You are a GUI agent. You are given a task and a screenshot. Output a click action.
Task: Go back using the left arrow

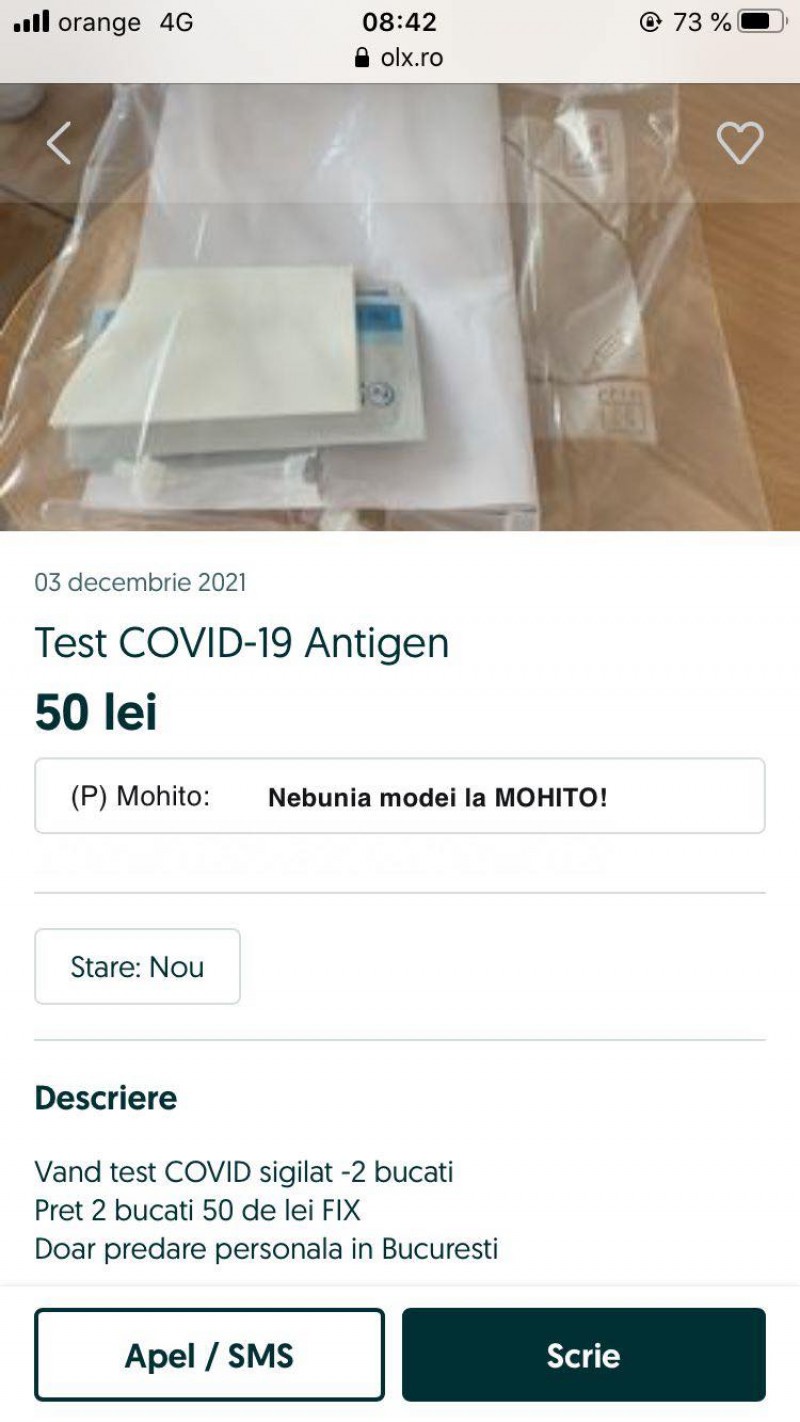pos(59,143)
